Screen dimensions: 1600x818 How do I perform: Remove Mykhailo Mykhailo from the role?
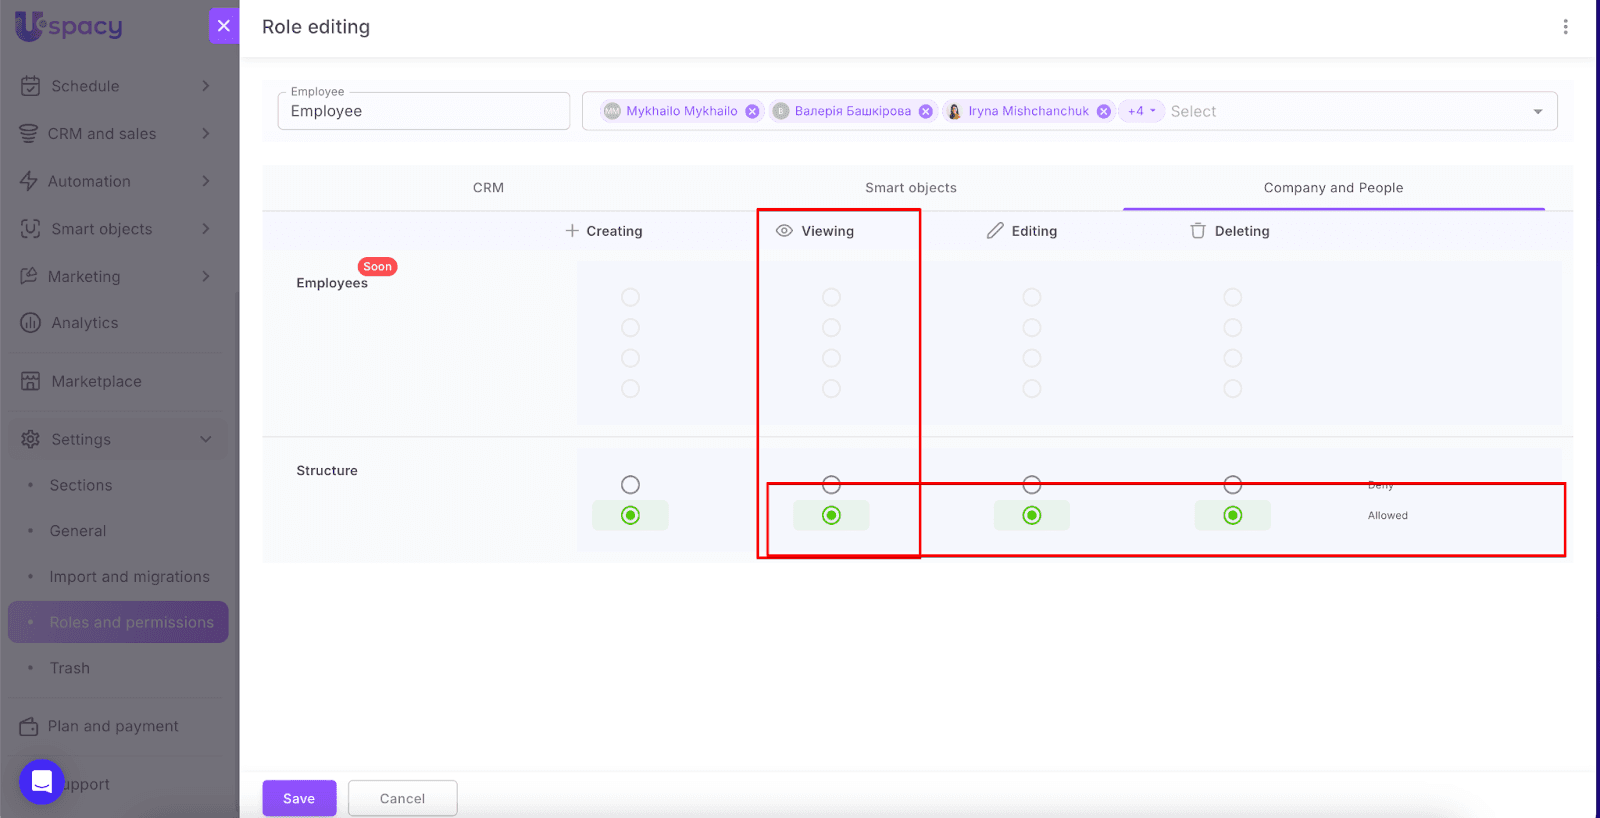click(752, 112)
